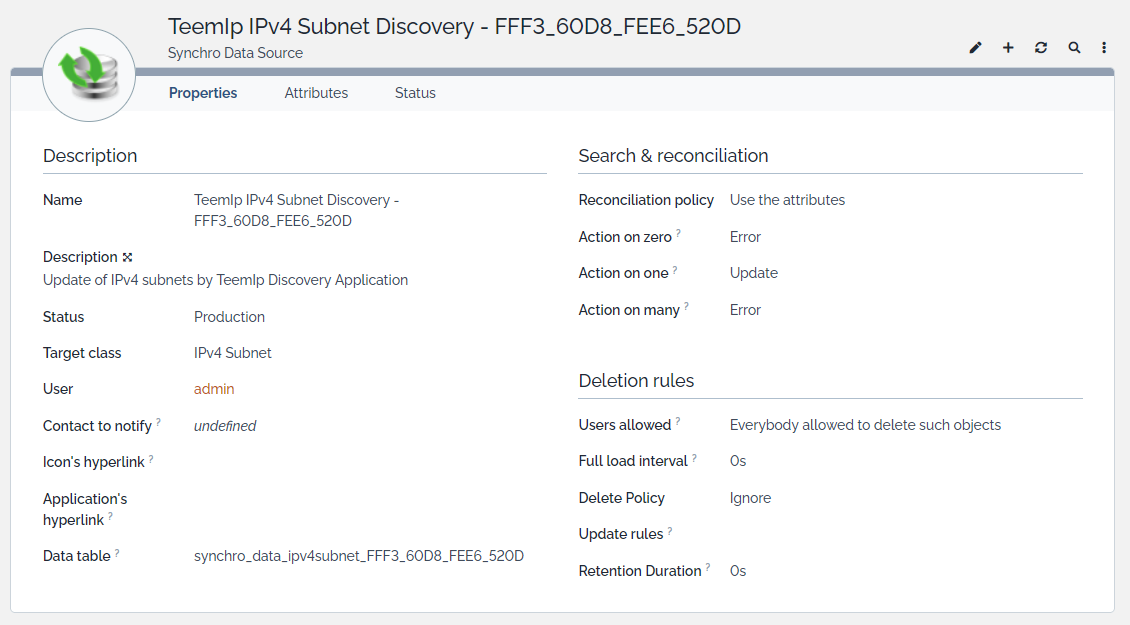Viewport: 1130px width, 625px height.
Task: Click the pencil edit icon
Action: [x=976, y=48]
